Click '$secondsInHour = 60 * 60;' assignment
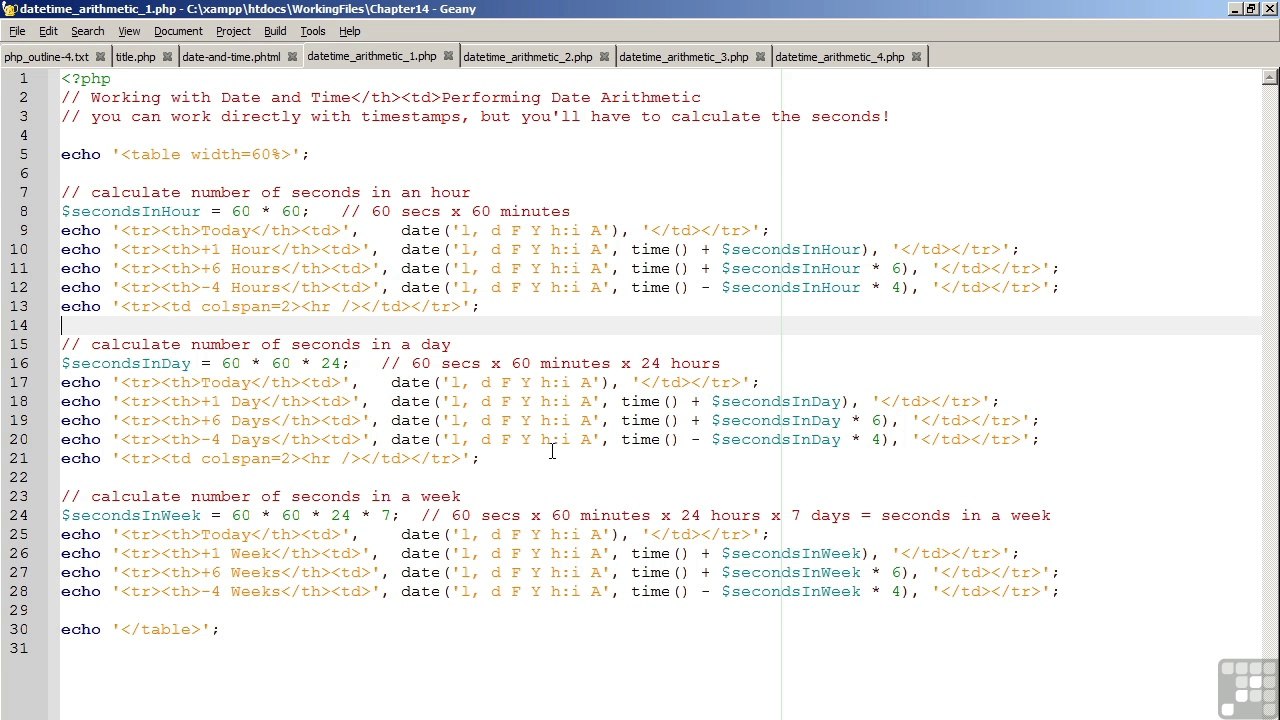This screenshot has width=1280, height=720. tap(185, 211)
